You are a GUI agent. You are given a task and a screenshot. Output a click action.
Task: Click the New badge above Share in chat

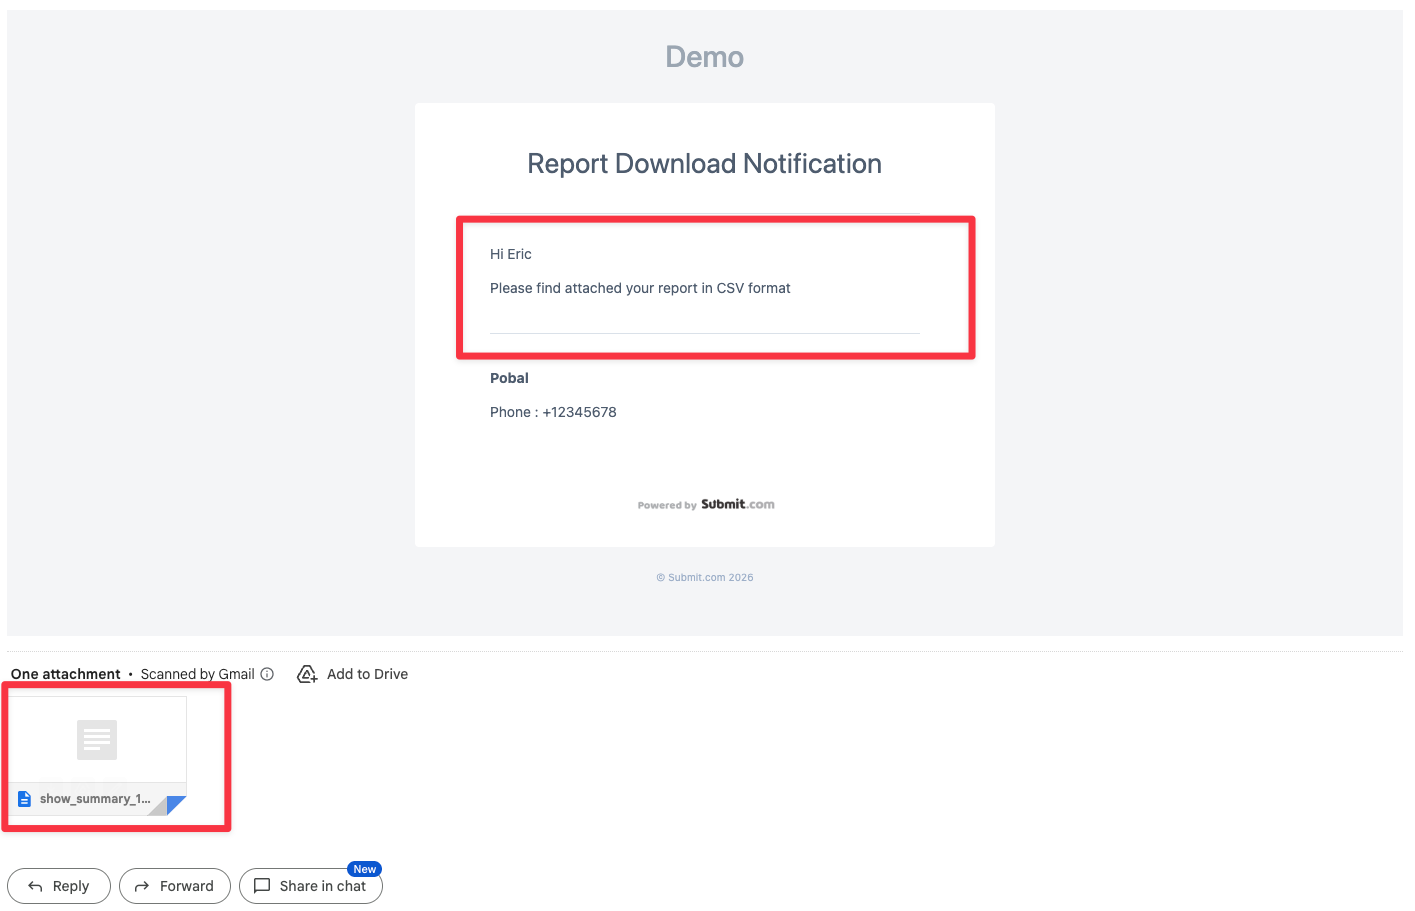coord(364,869)
